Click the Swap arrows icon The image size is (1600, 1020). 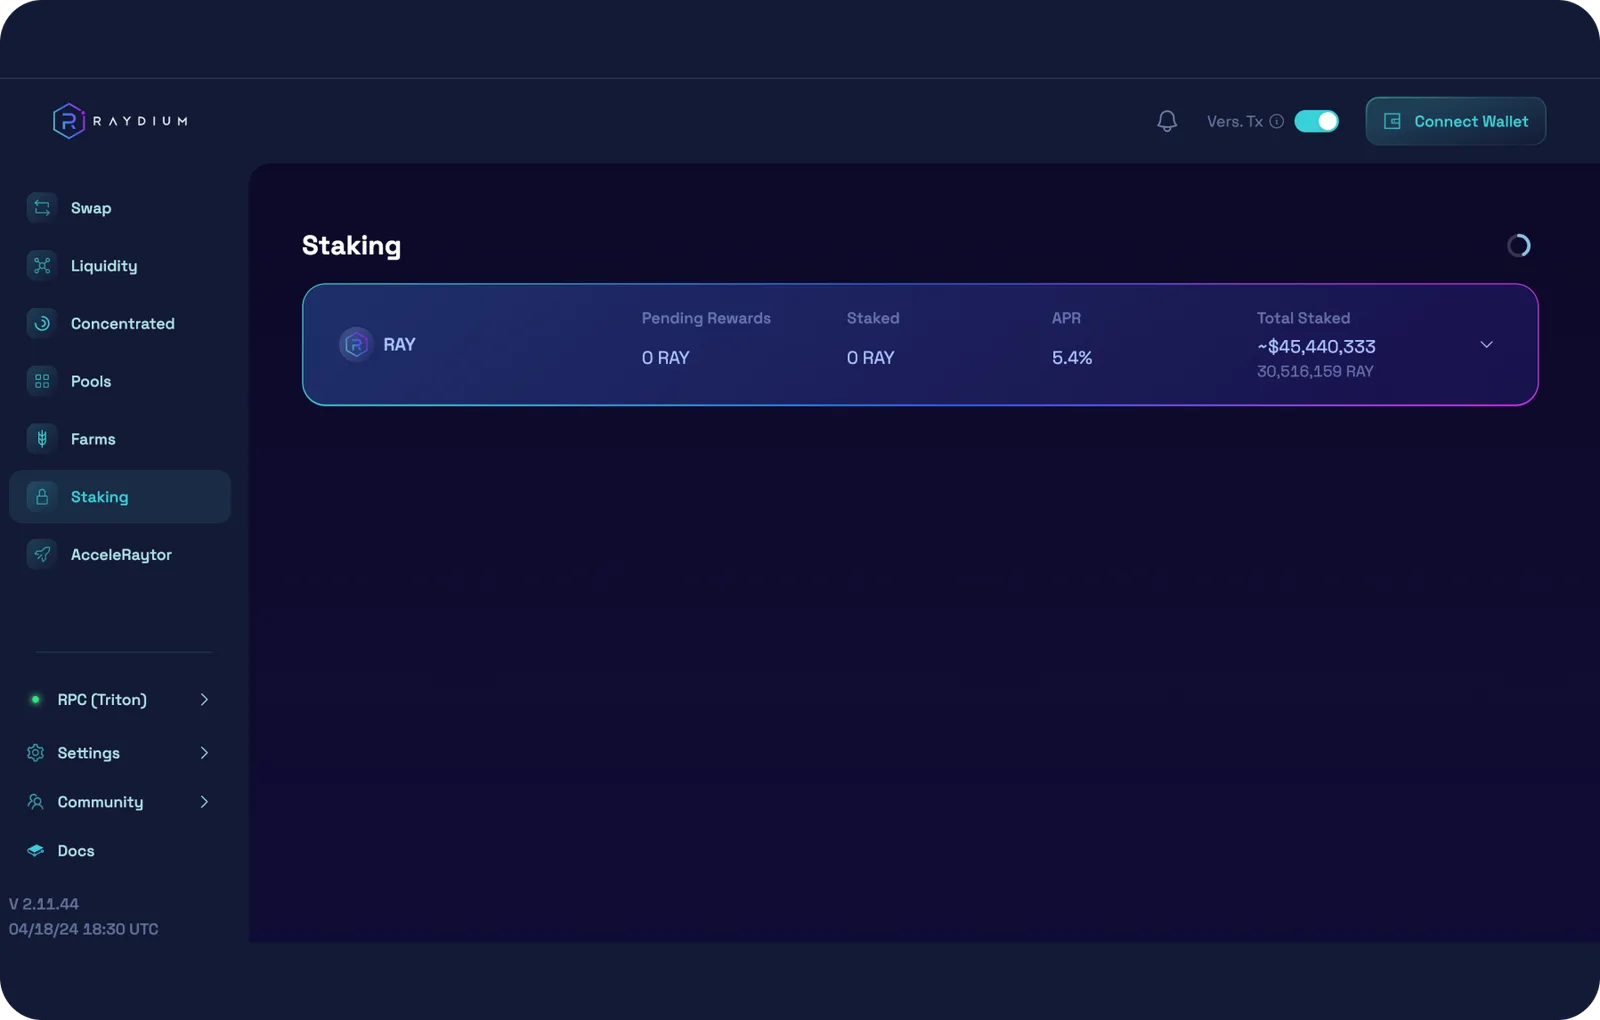click(42, 208)
